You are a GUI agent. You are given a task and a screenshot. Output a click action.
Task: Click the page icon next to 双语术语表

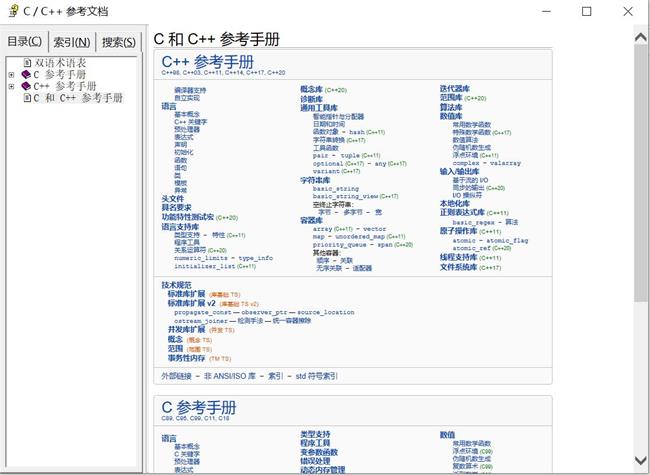tap(27, 63)
